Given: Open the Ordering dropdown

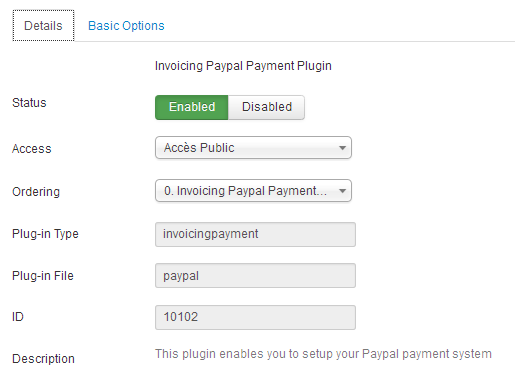Looking at the screenshot, I should 253,191.
